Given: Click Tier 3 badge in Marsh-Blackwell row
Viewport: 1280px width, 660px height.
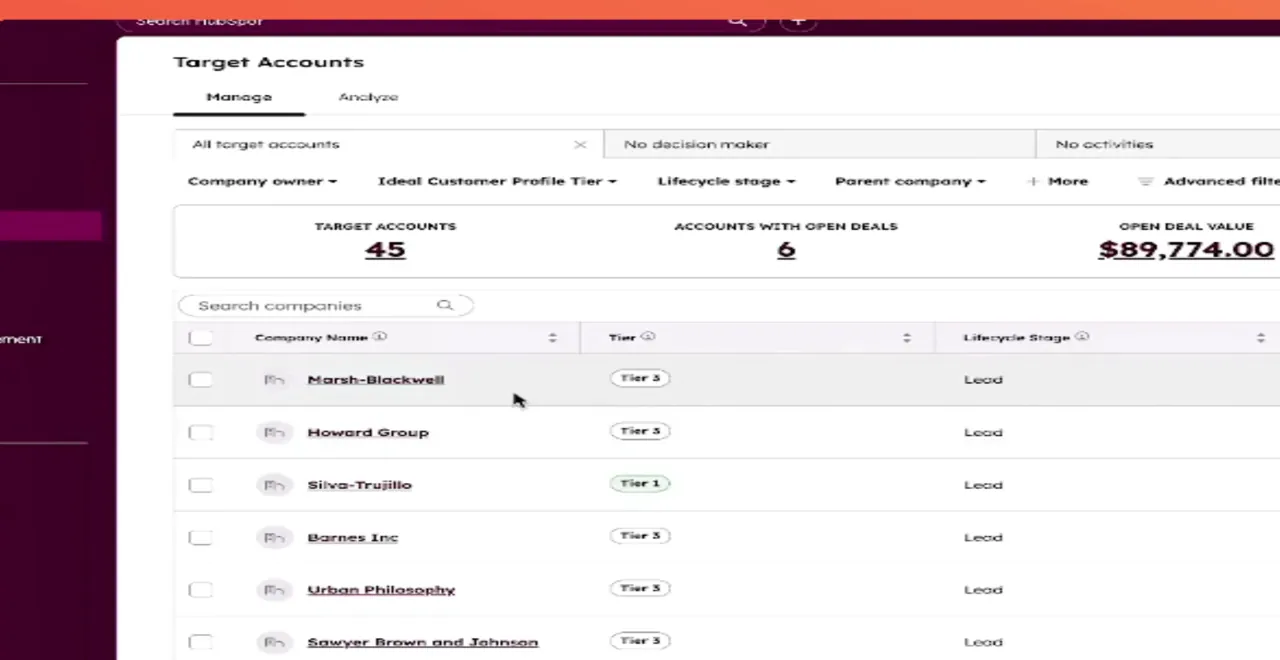Looking at the screenshot, I should pyautogui.click(x=640, y=379).
